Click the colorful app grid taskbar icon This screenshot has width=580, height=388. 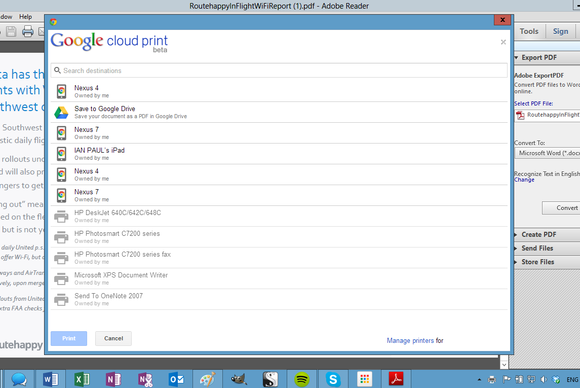click(364, 379)
